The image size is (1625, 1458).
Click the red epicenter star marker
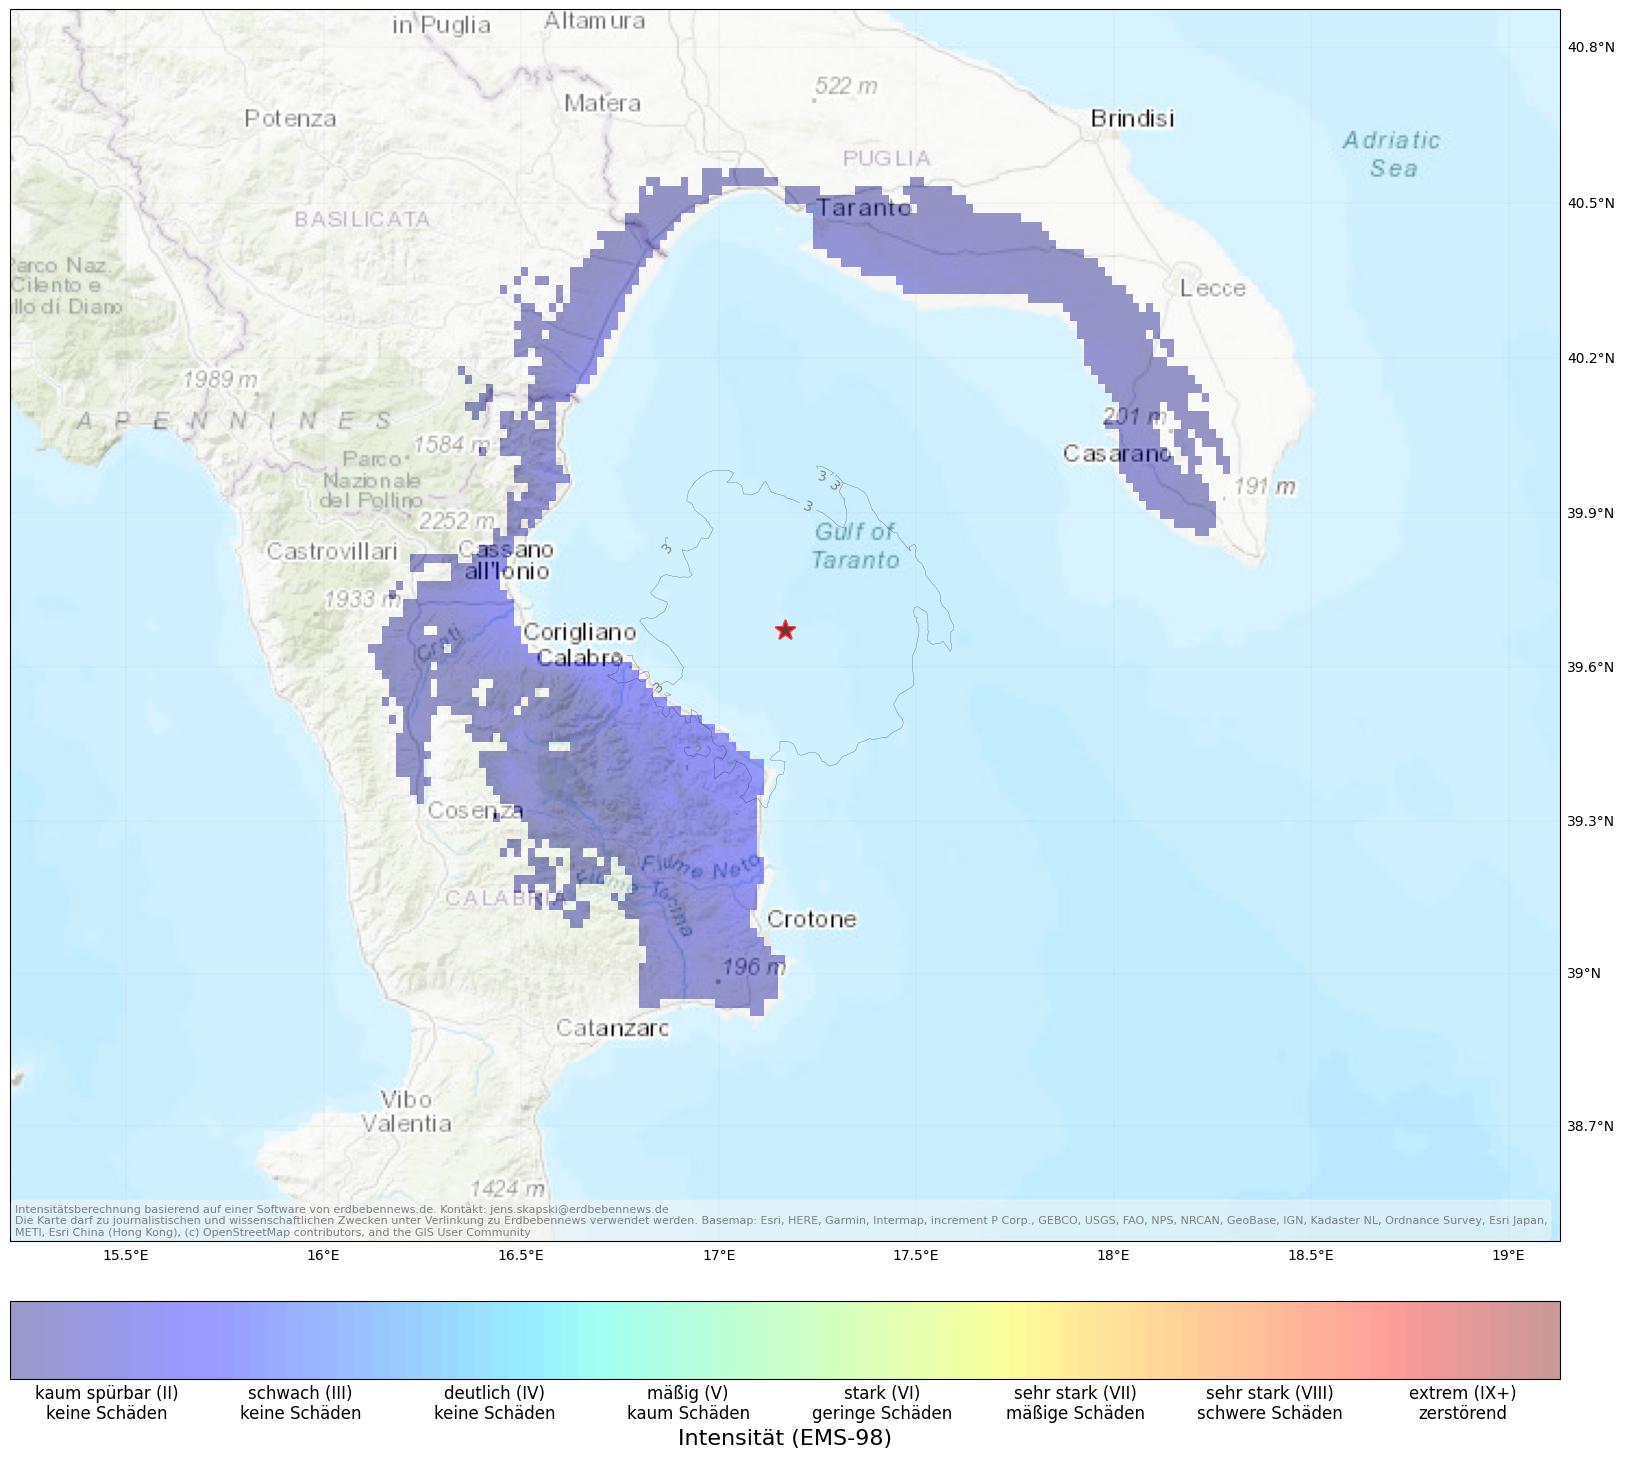tap(785, 630)
